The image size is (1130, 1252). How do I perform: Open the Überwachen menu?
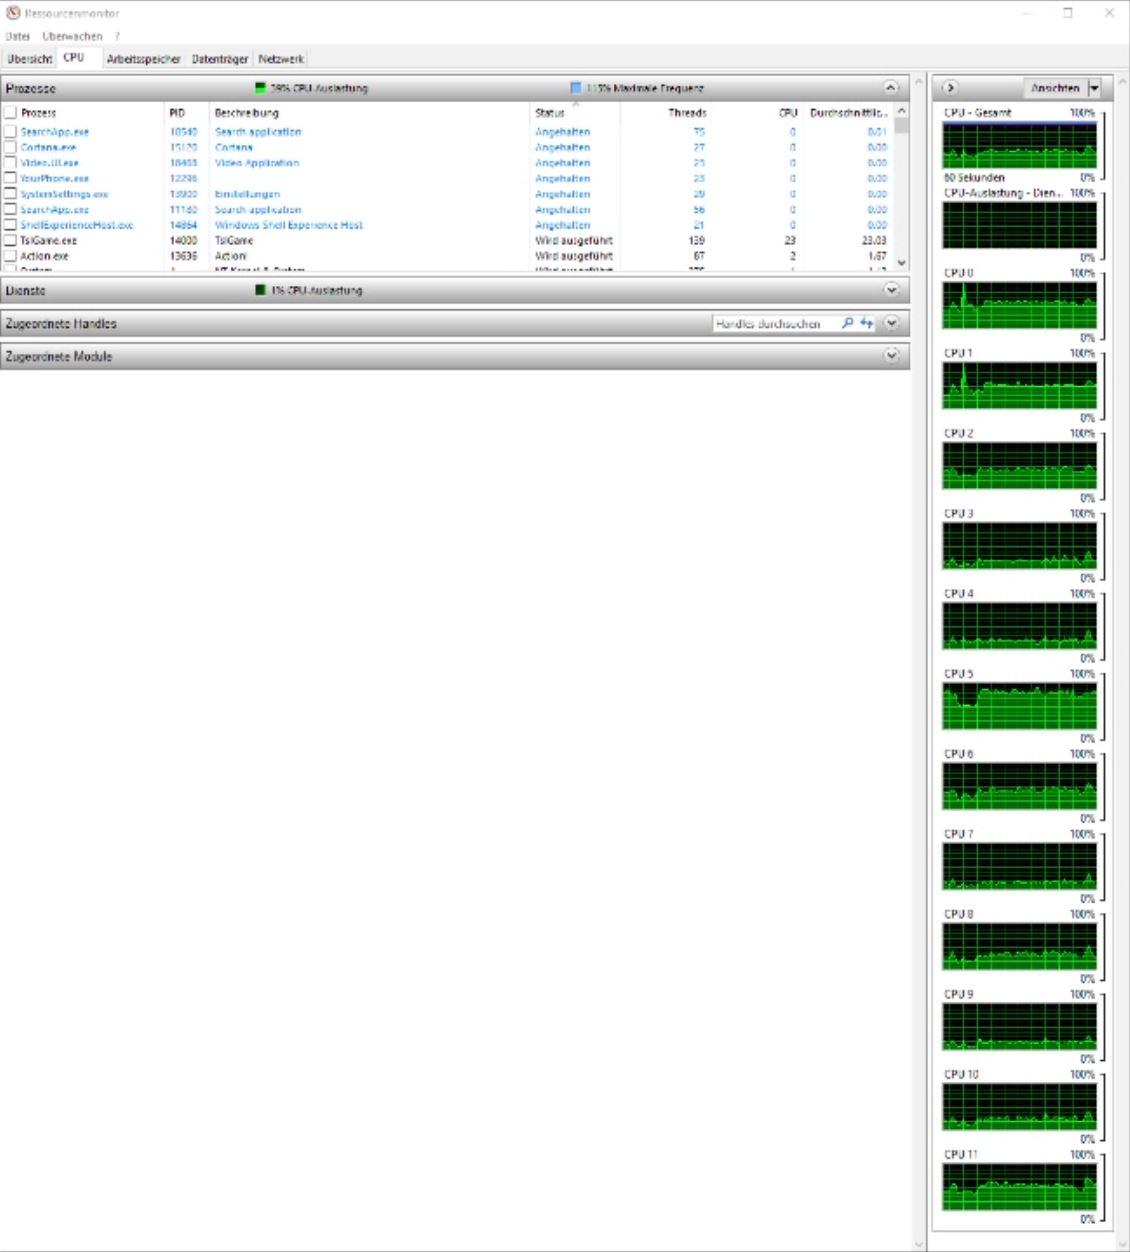tap(72, 36)
